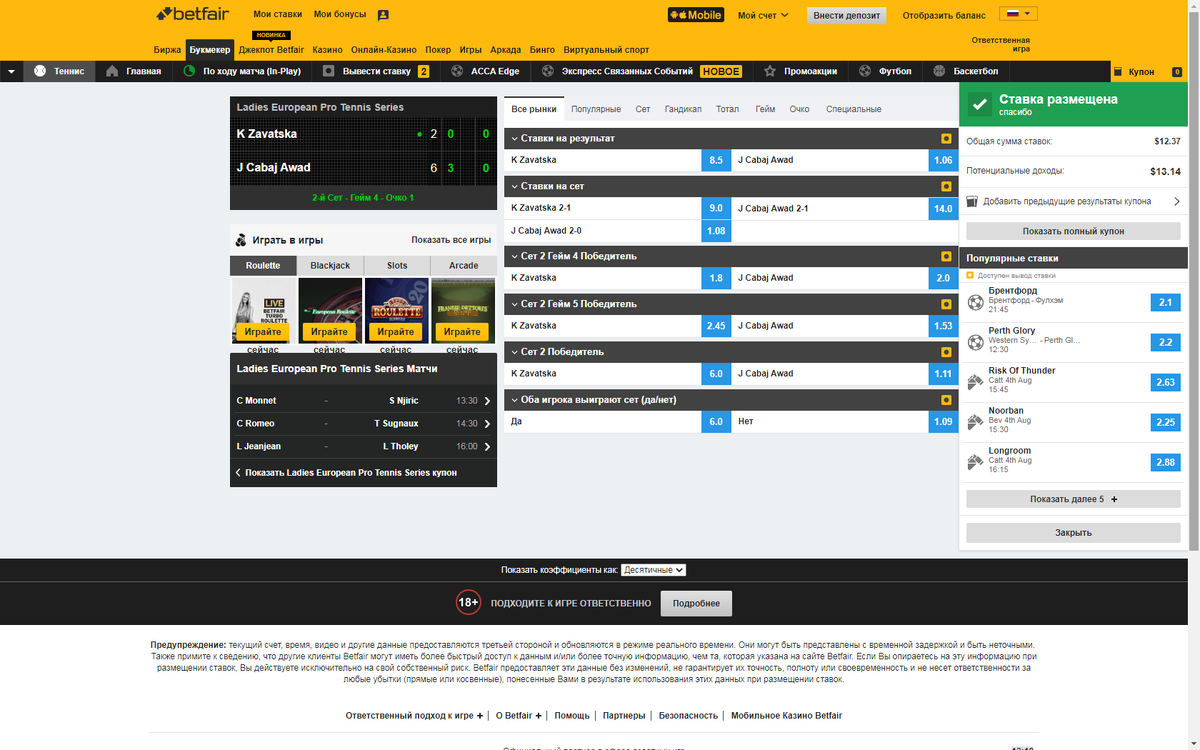
Task: Open the C Monnet vs S Njiric match
Action: [363, 401]
